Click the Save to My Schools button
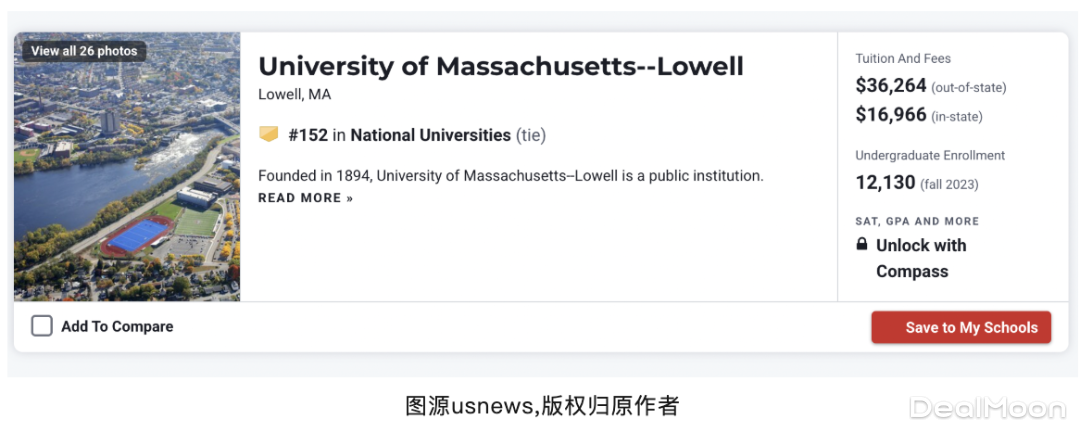This screenshot has height=432, width=1080. [x=961, y=327]
